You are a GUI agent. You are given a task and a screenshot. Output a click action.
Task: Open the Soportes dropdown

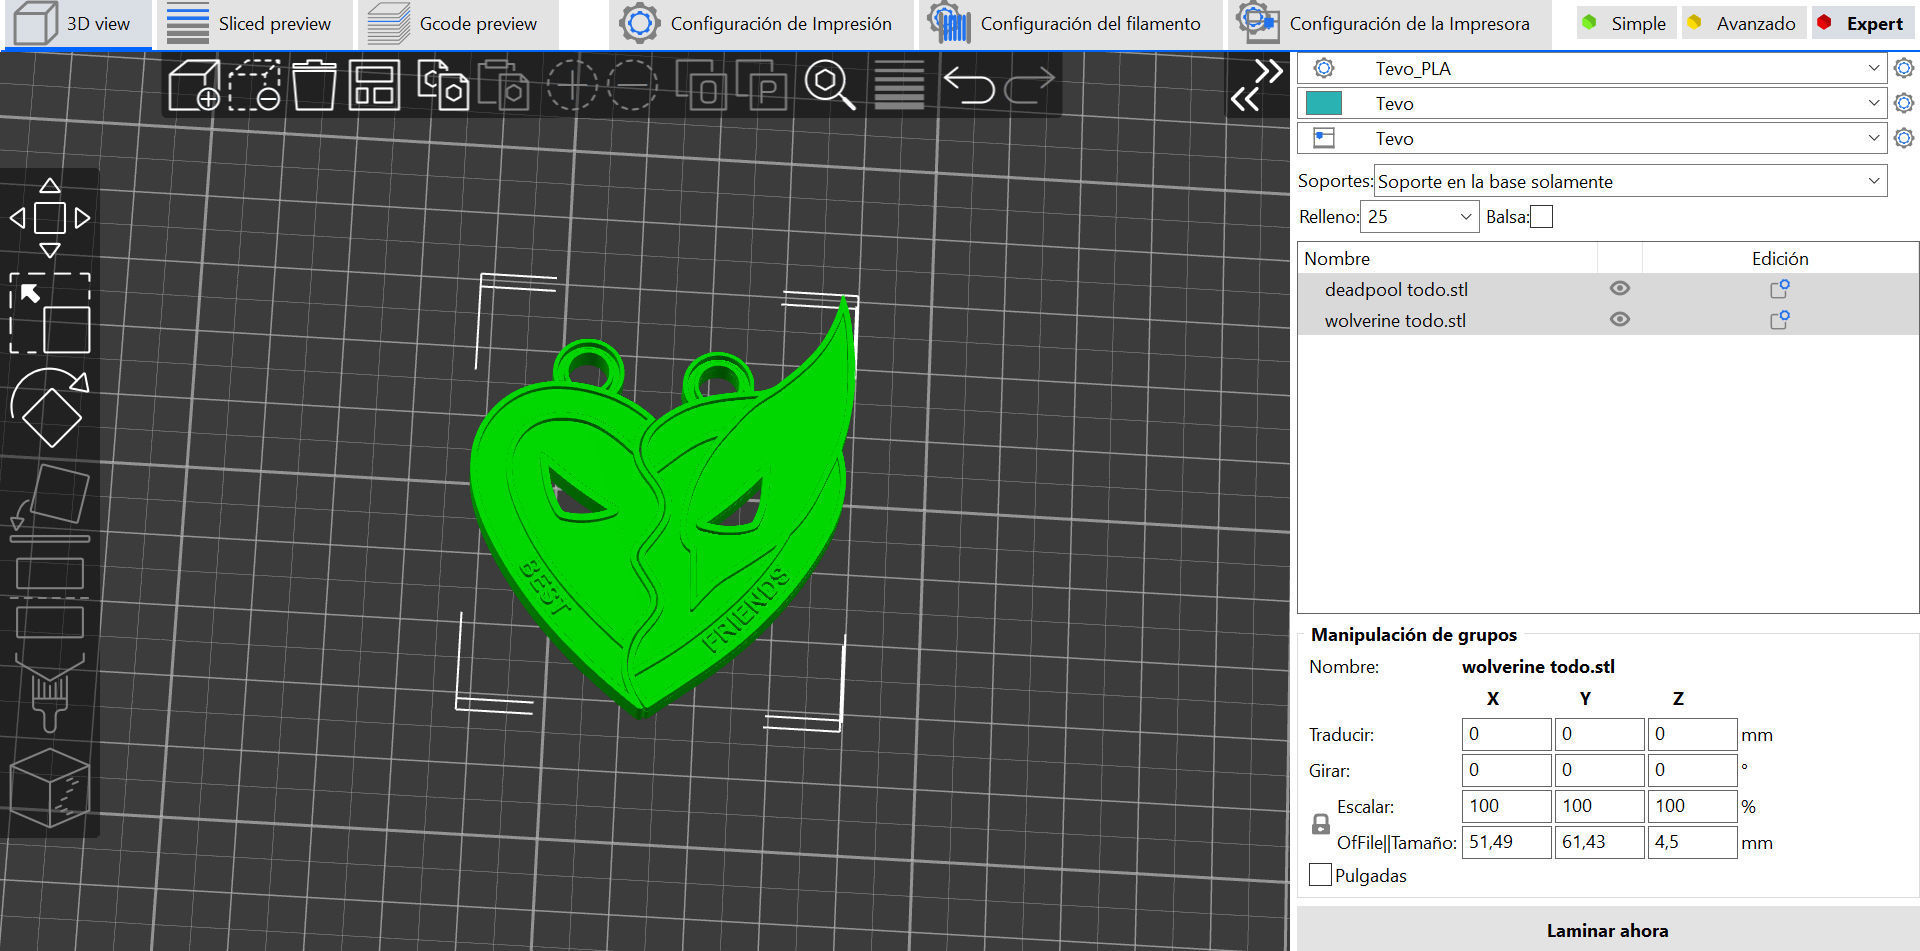(x=1630, y=181)
